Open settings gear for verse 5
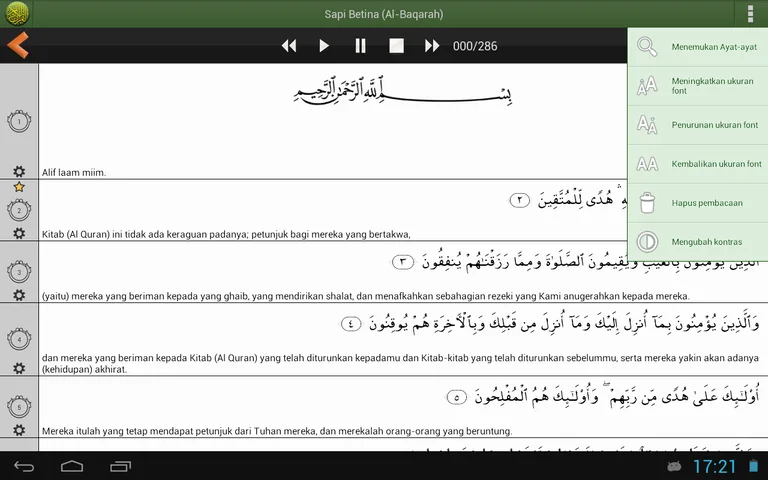This screenshot has height=480, width=768. (19, 430)
